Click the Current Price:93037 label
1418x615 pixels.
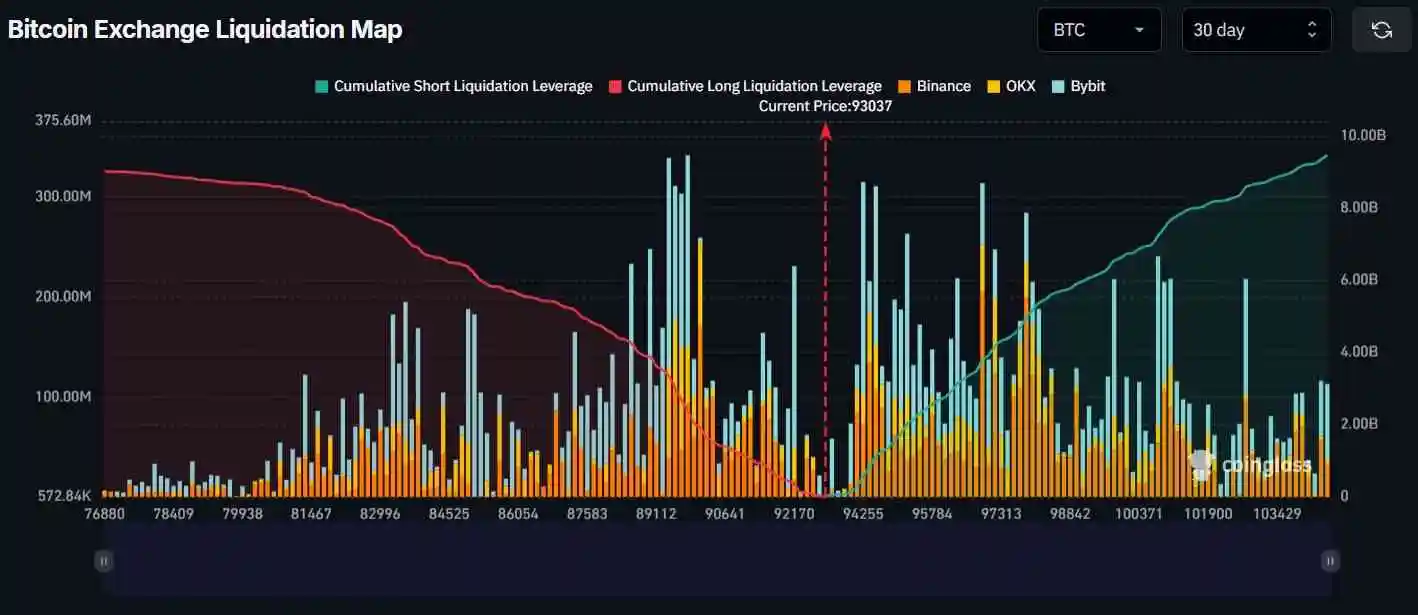point(824,105)
